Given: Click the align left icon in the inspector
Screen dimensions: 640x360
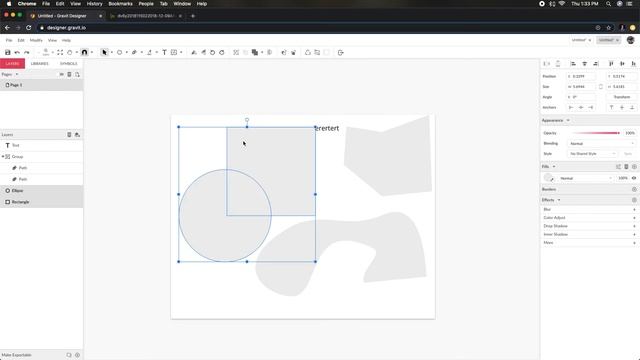Looking at the screenshot, I should pos(573,64).
